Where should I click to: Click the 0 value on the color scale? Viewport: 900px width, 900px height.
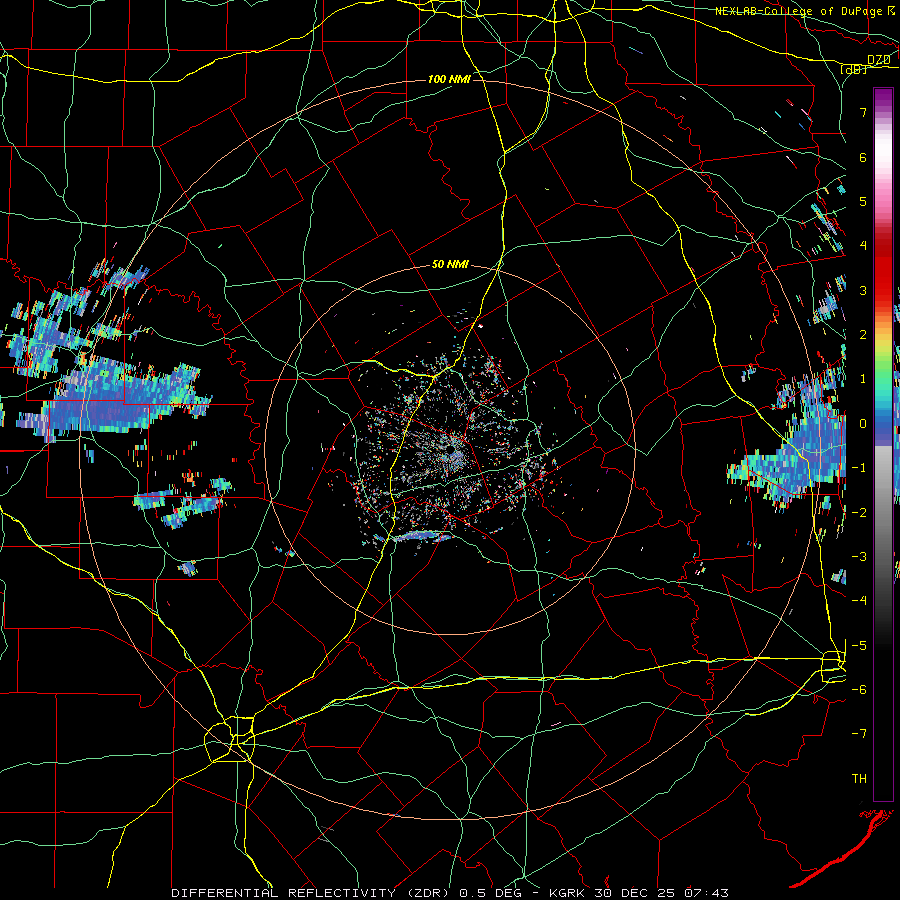(x=863, y=424)
